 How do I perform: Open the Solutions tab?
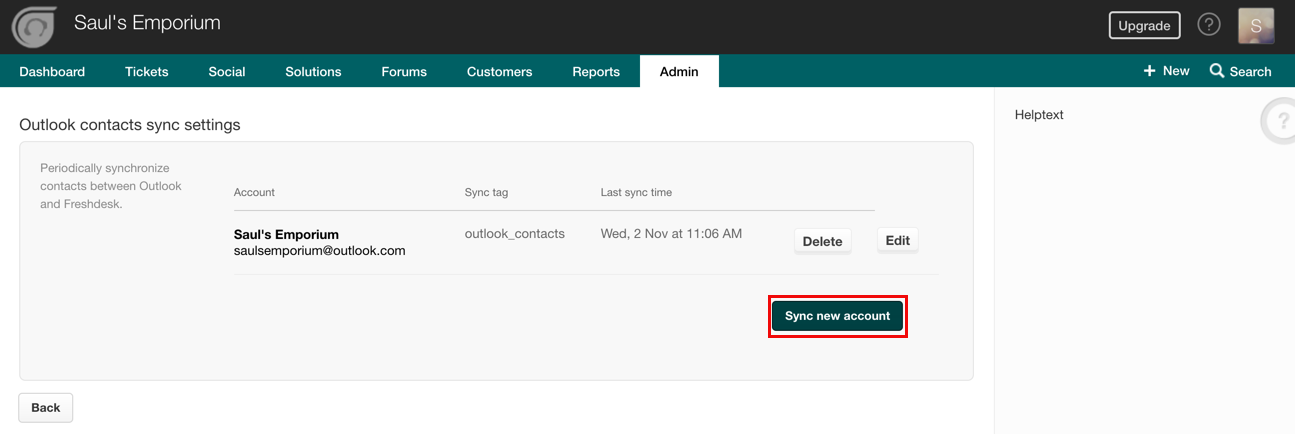313,71
